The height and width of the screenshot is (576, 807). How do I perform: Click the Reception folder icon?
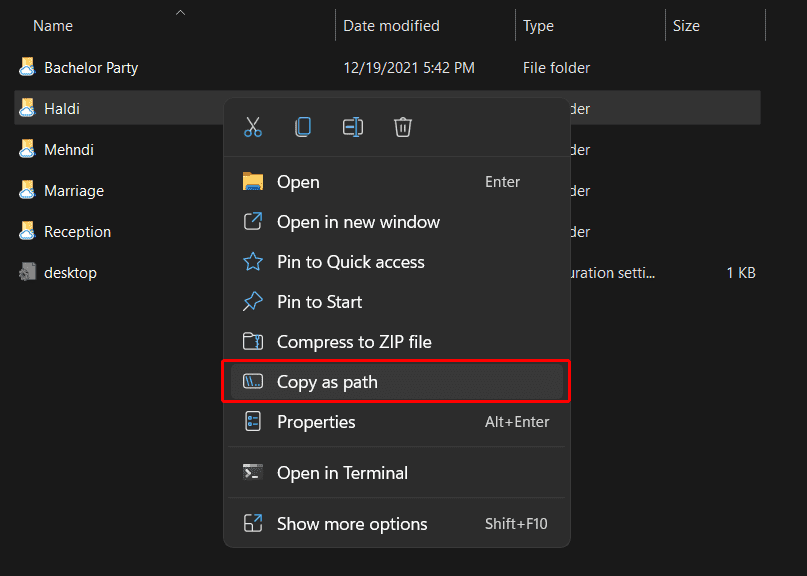27,231
